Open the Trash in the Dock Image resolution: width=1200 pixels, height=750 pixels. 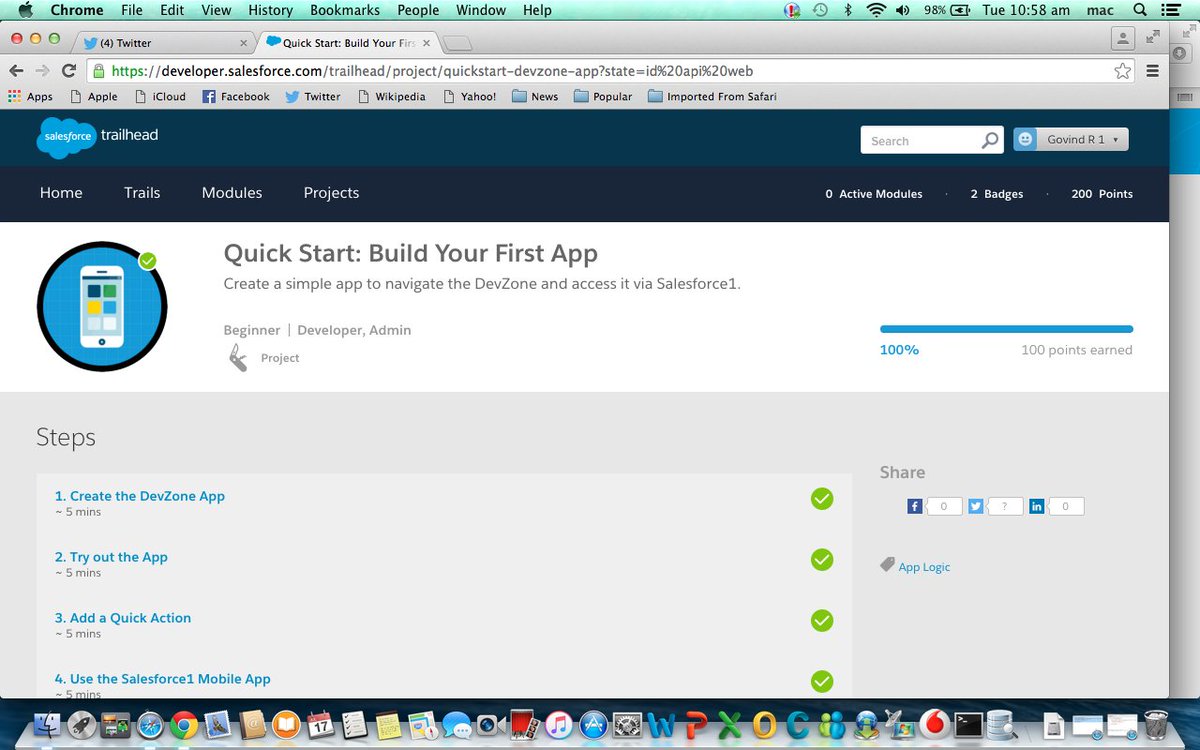click(x=1156, y=725)
